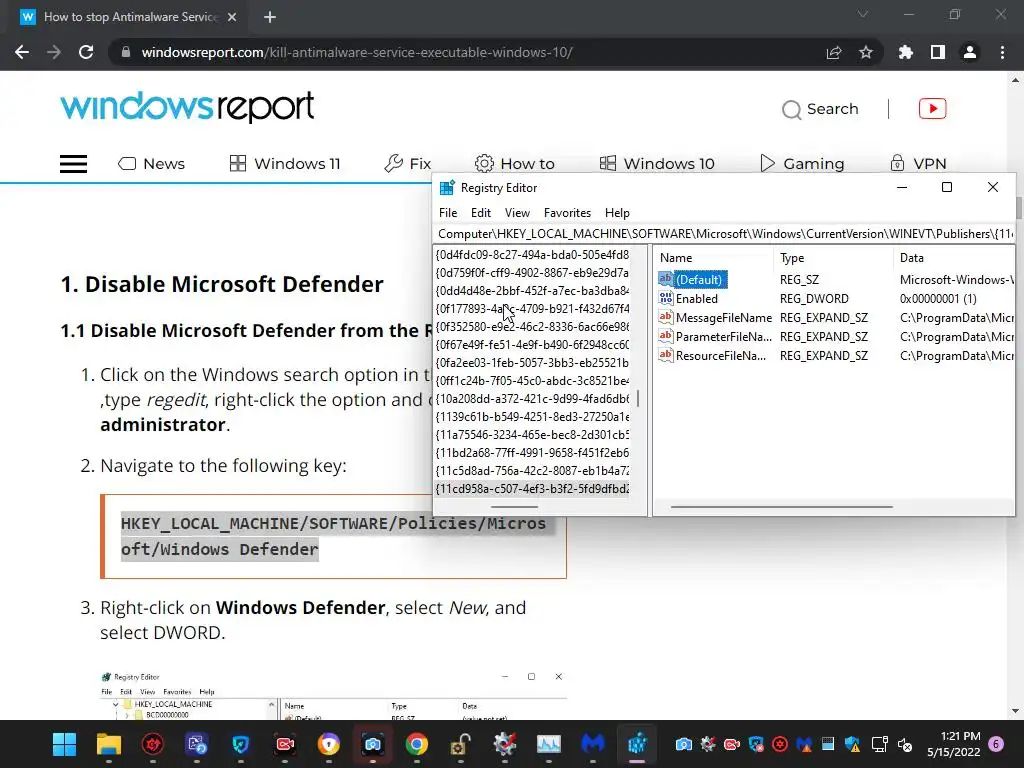The height and width of the screenshot is (768, 1024).
Task: Go to the News section
Action: [152, 163]
